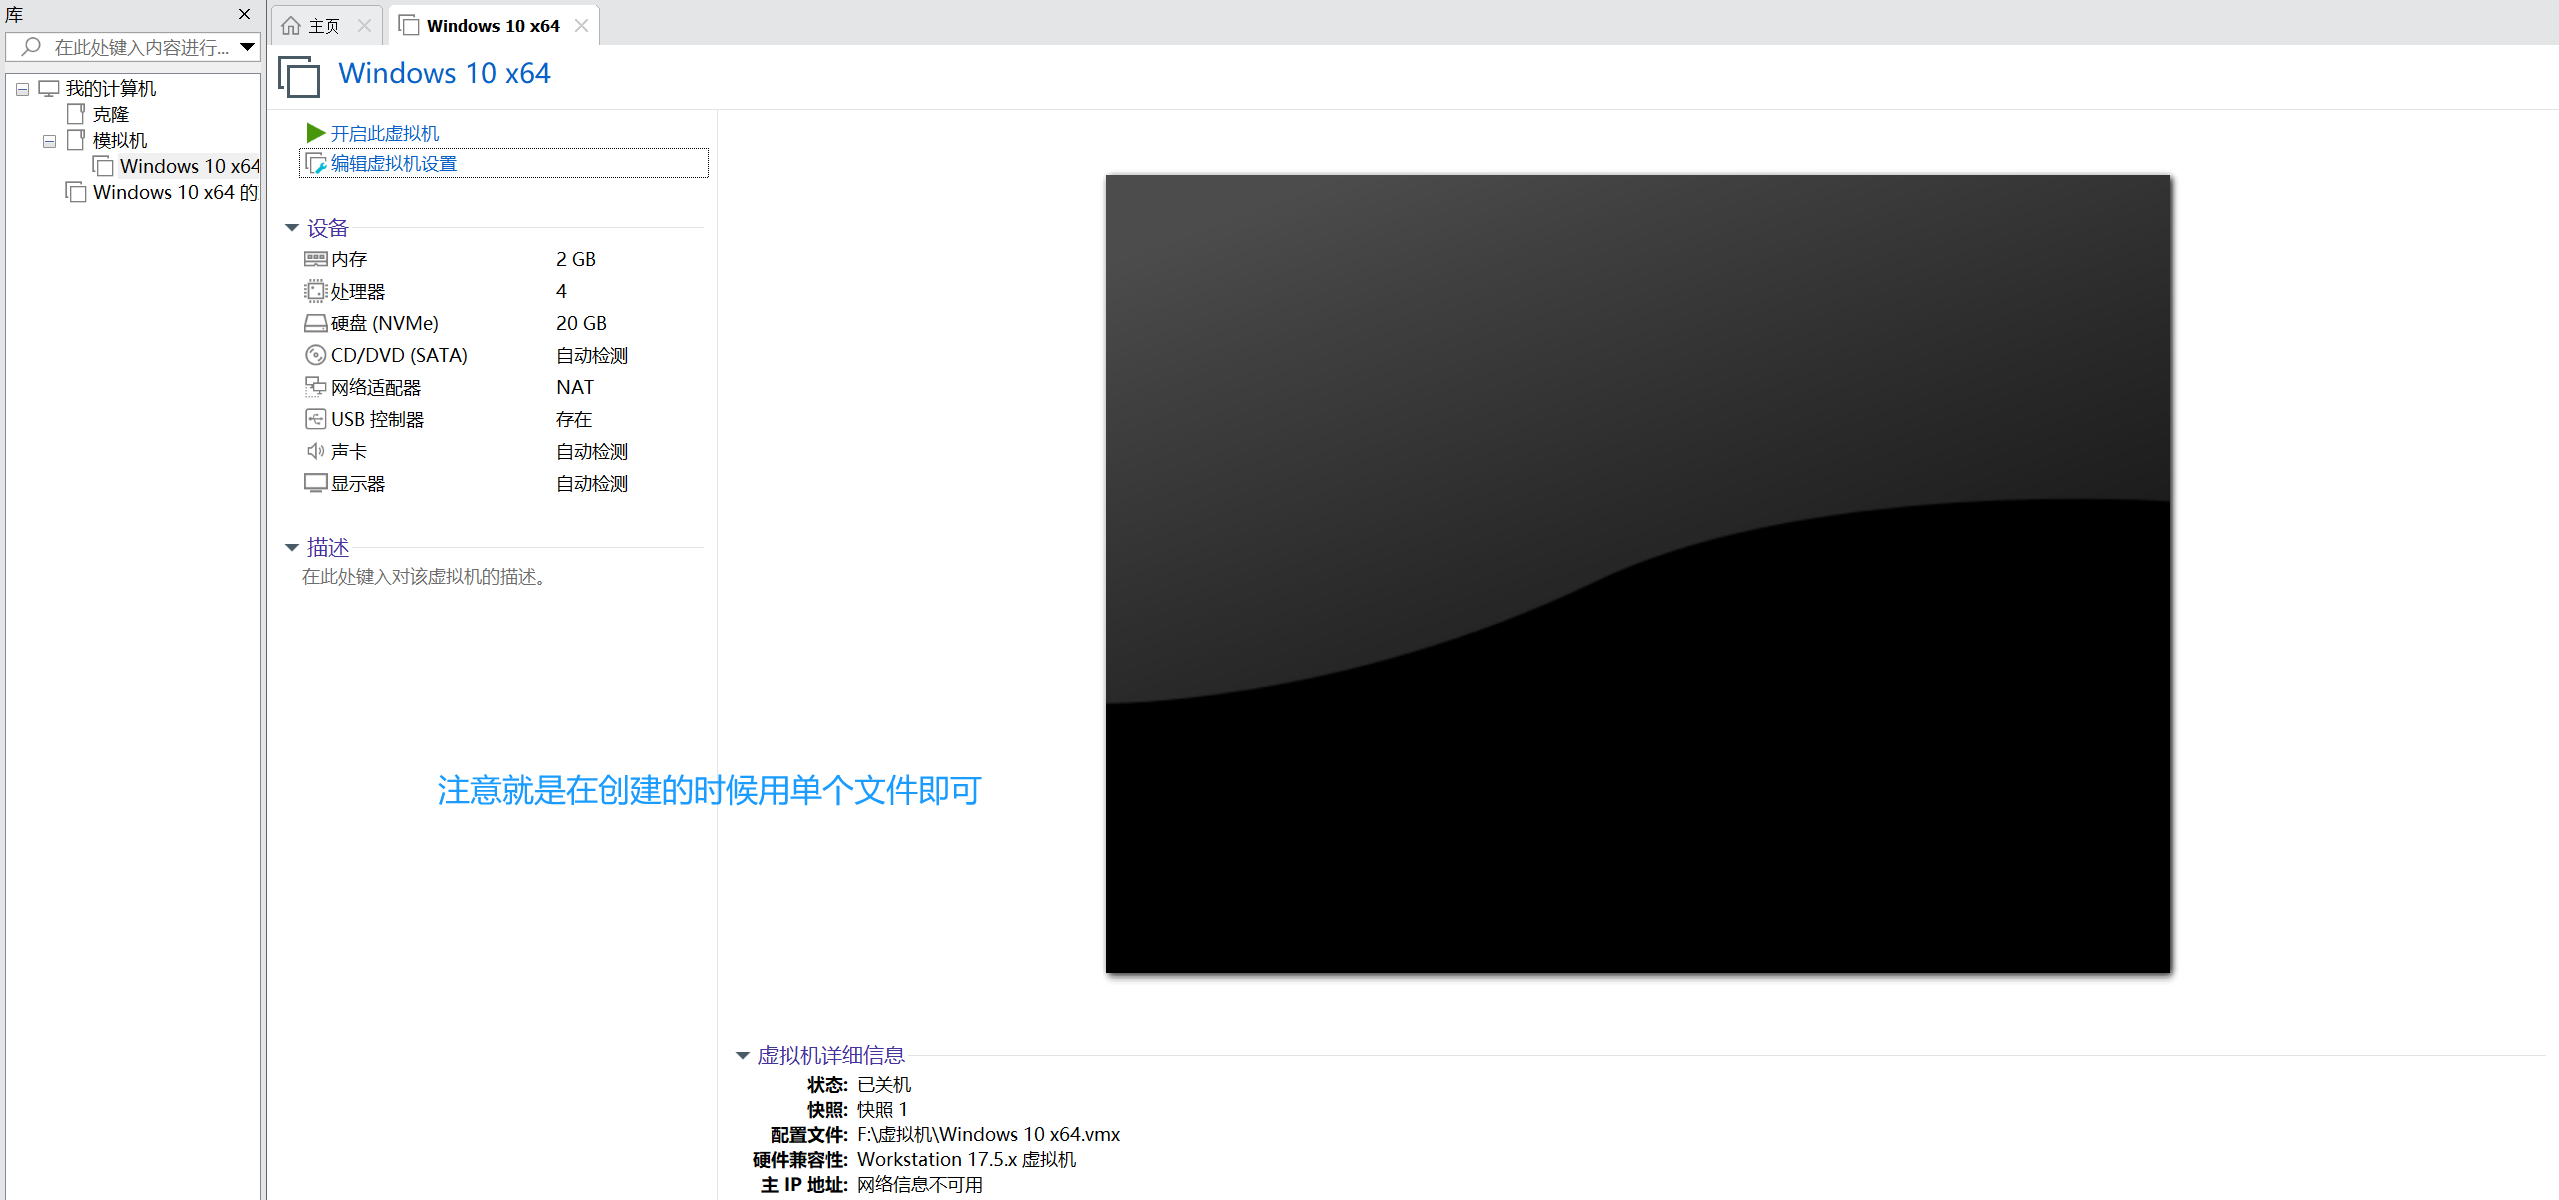Open CD/DVD (SATA) device settings
The image size is (2559, 1200).
point(399,356)
